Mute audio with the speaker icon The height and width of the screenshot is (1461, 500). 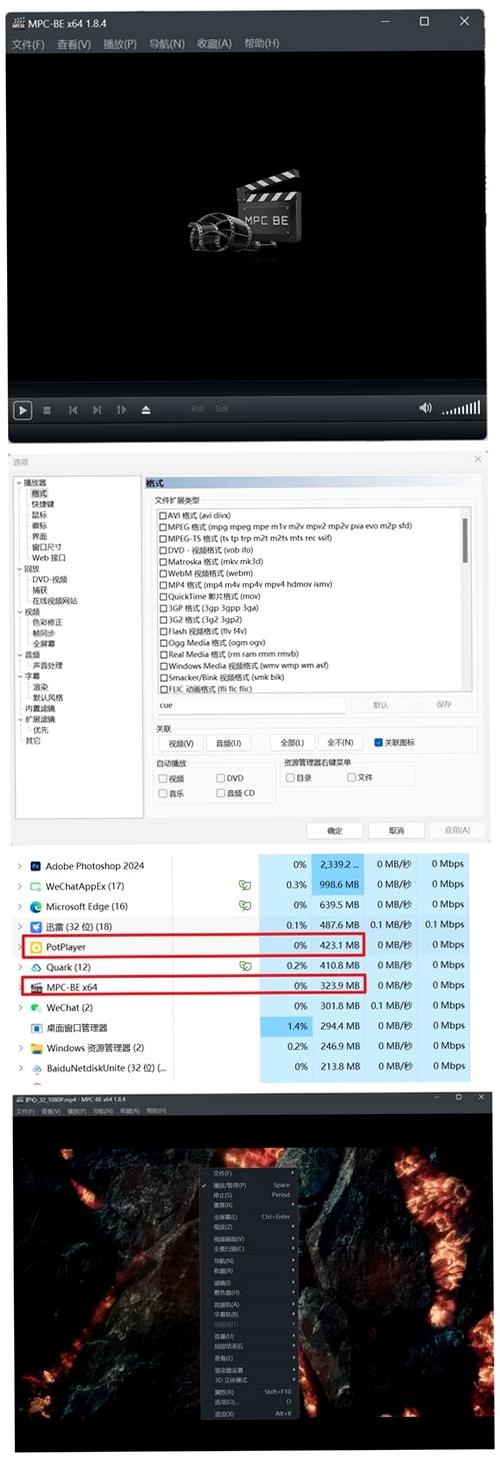425,408
